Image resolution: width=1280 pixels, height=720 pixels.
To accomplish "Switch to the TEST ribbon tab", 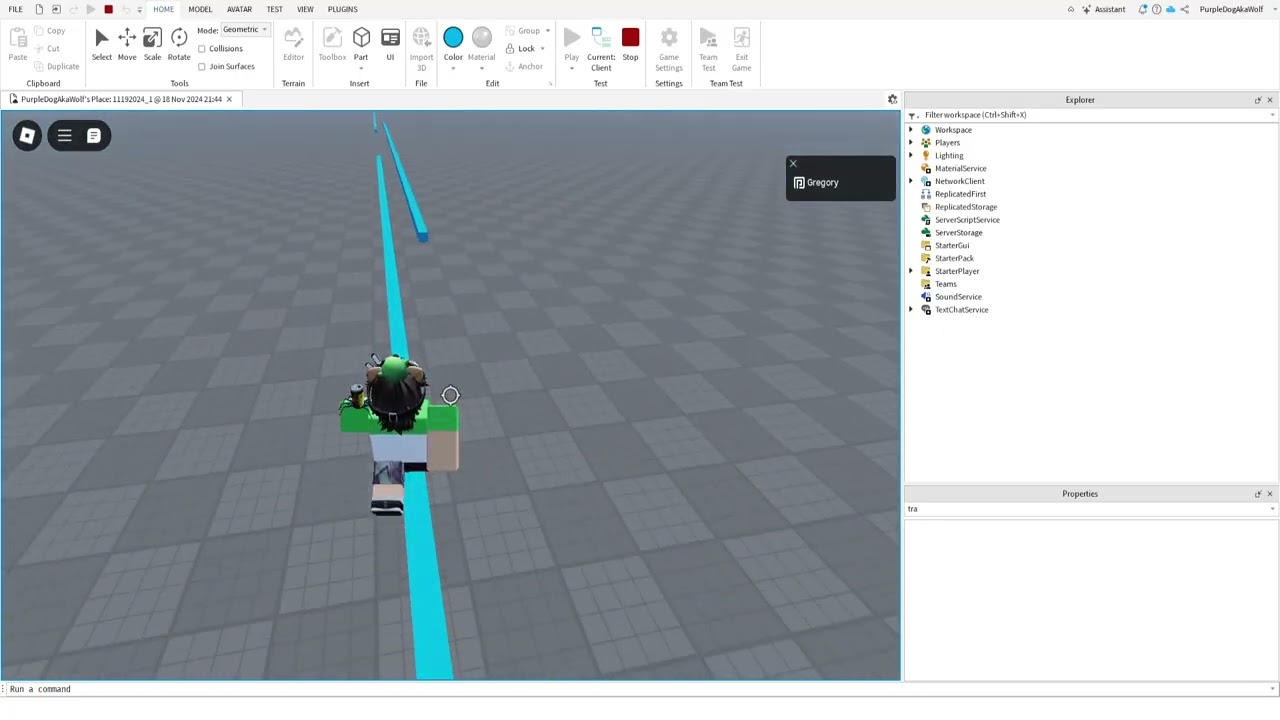I will click(274, 9).
